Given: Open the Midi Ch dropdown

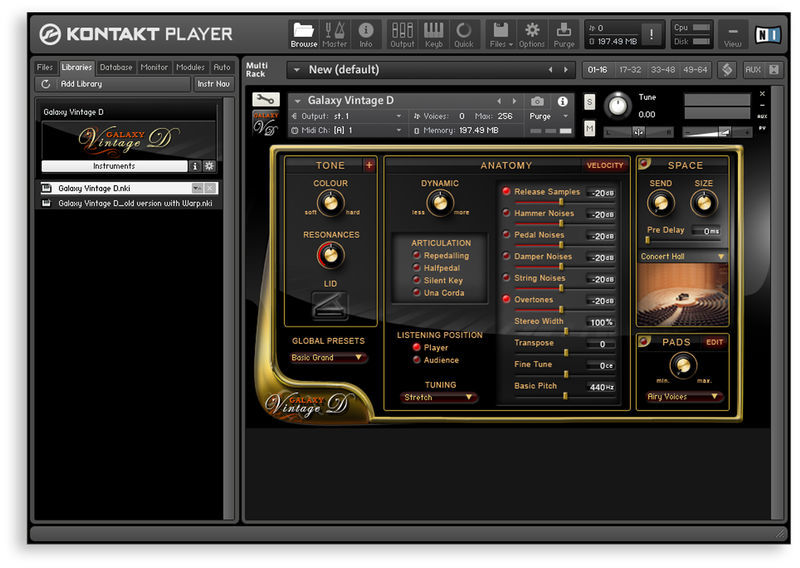Looking at the screenshot, I should 347,131.
